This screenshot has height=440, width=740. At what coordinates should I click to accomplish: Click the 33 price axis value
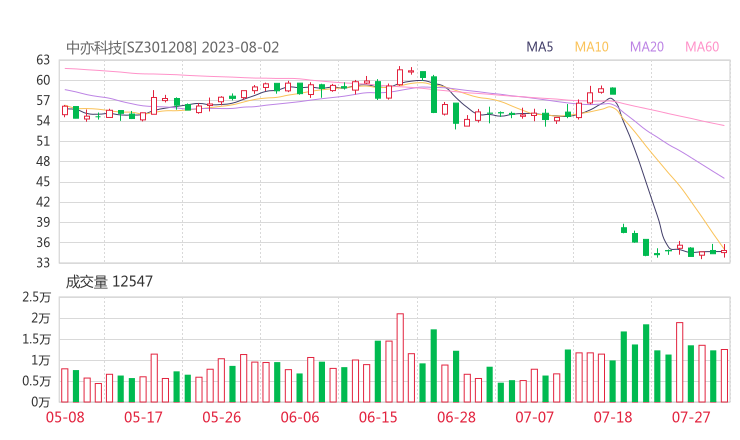click(43, 262)
